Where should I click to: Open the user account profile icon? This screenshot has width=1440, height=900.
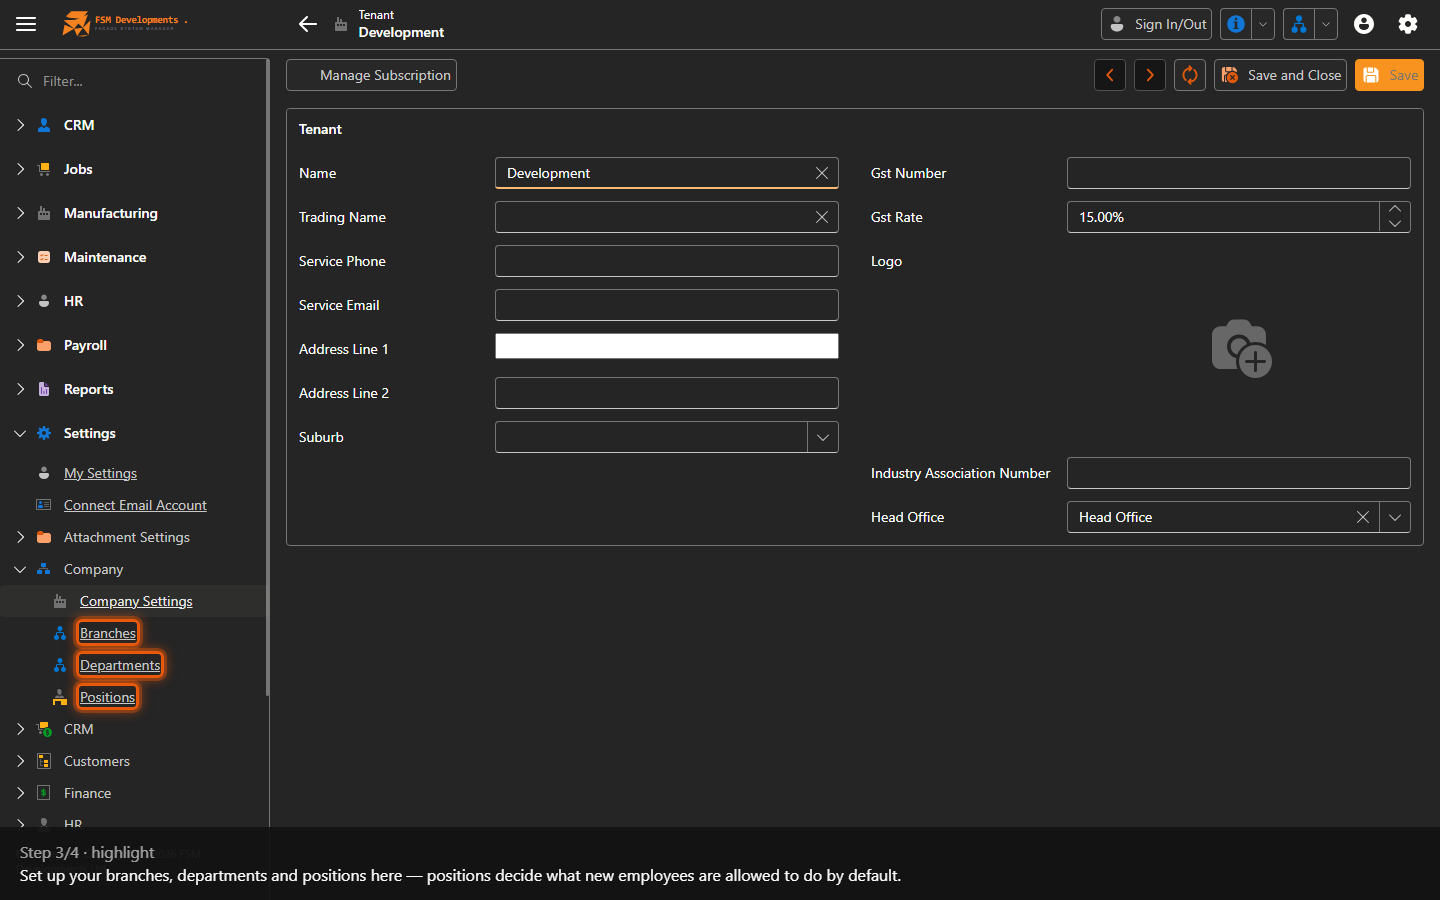(1364, 24)
